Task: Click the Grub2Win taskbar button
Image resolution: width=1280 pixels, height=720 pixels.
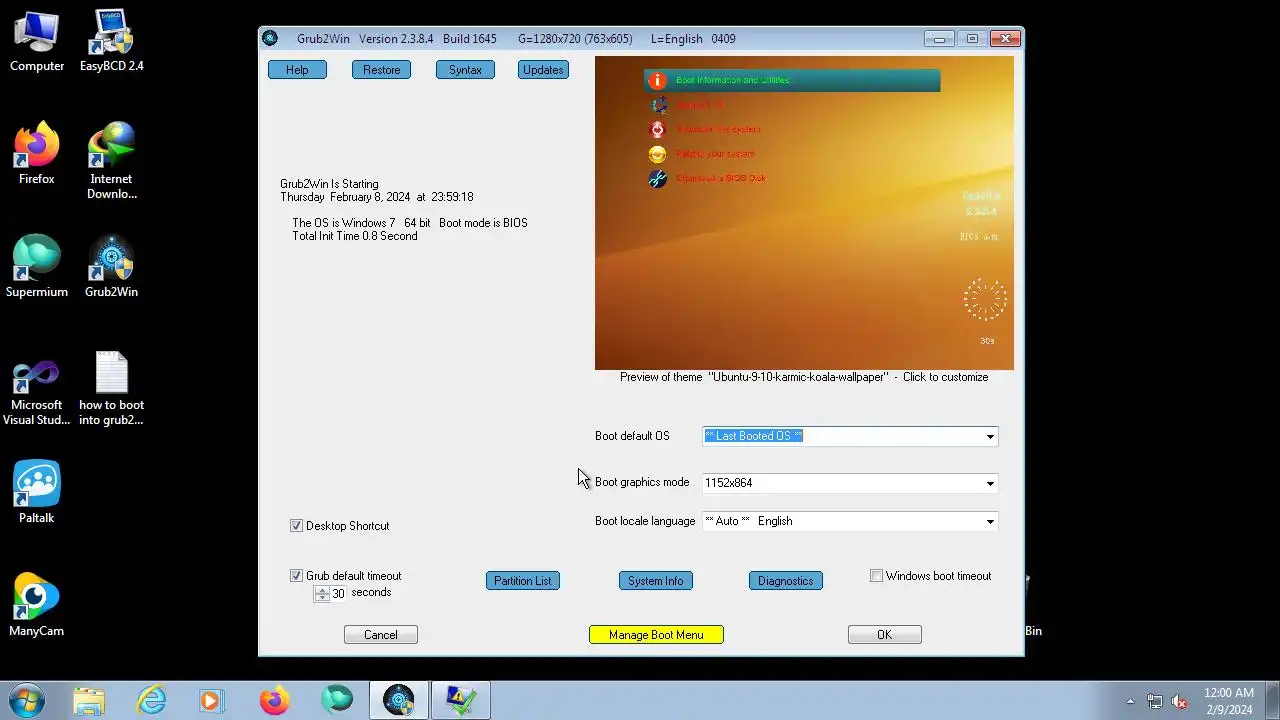Action: (x=398, y=701)
